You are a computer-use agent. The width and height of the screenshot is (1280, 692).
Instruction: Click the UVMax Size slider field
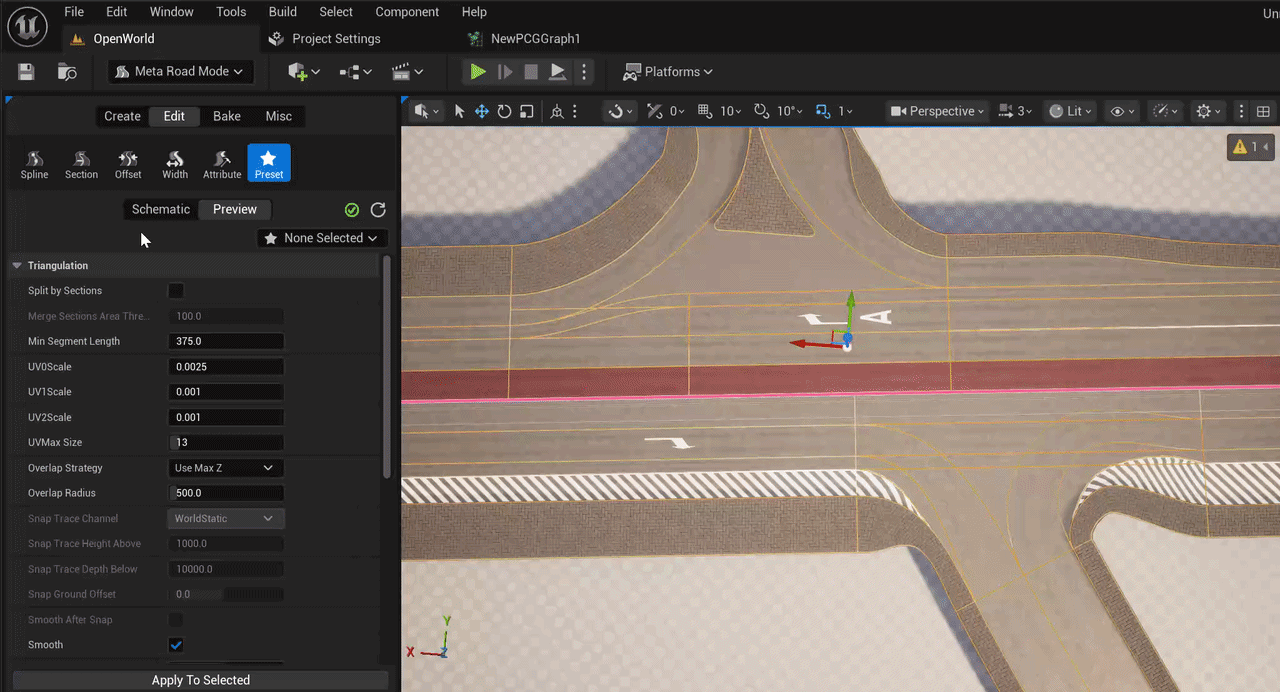pyautogui.click(x=225, y=442)
